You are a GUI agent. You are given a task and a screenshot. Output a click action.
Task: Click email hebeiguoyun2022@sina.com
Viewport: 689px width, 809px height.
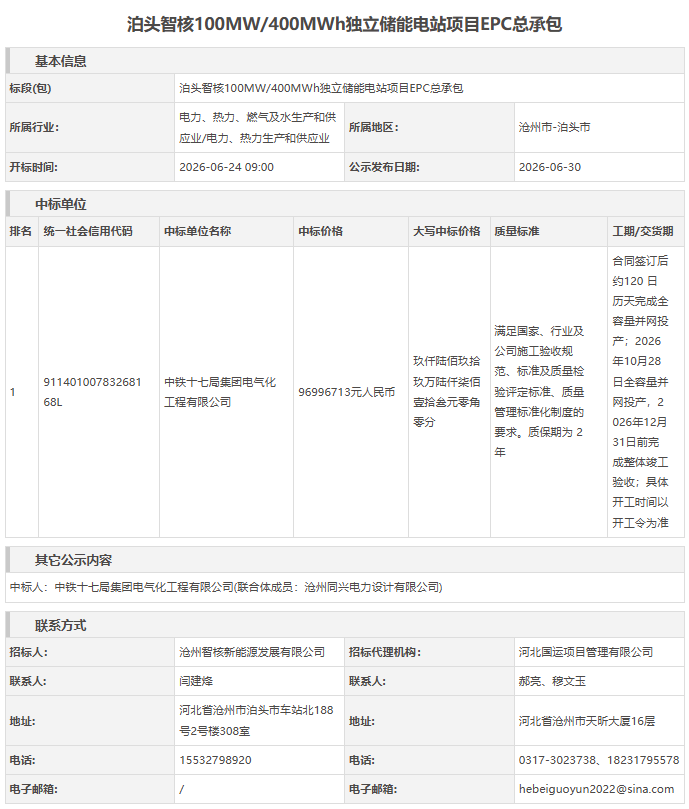(x=597, y=789)
